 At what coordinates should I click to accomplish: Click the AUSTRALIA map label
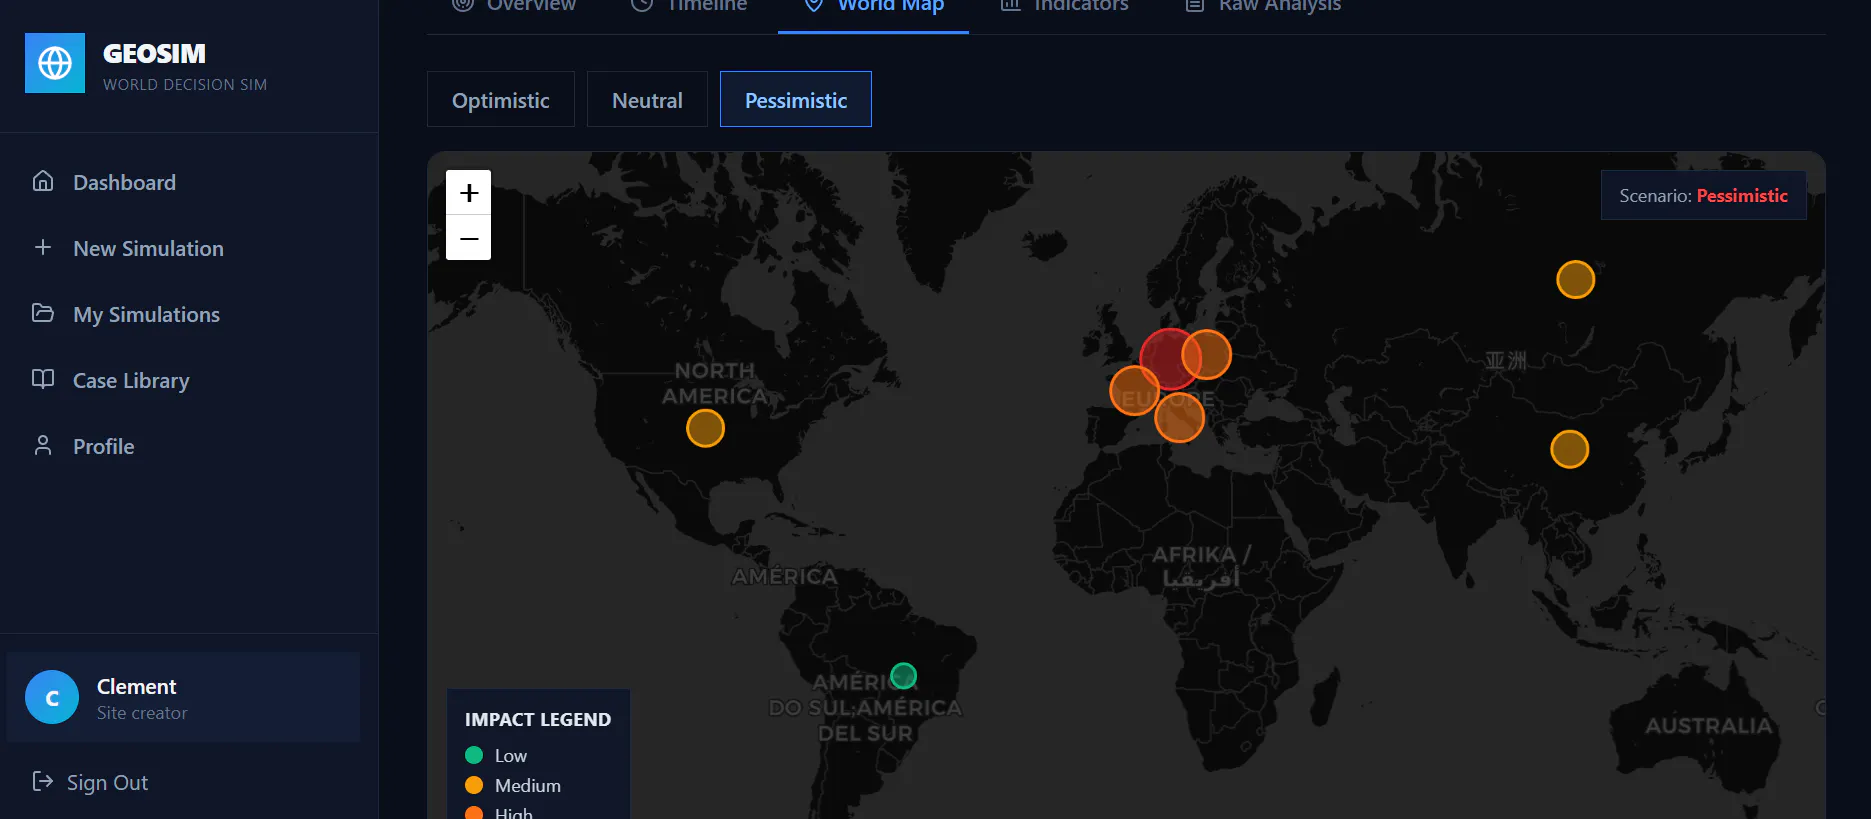click(x=1708, y=725)
